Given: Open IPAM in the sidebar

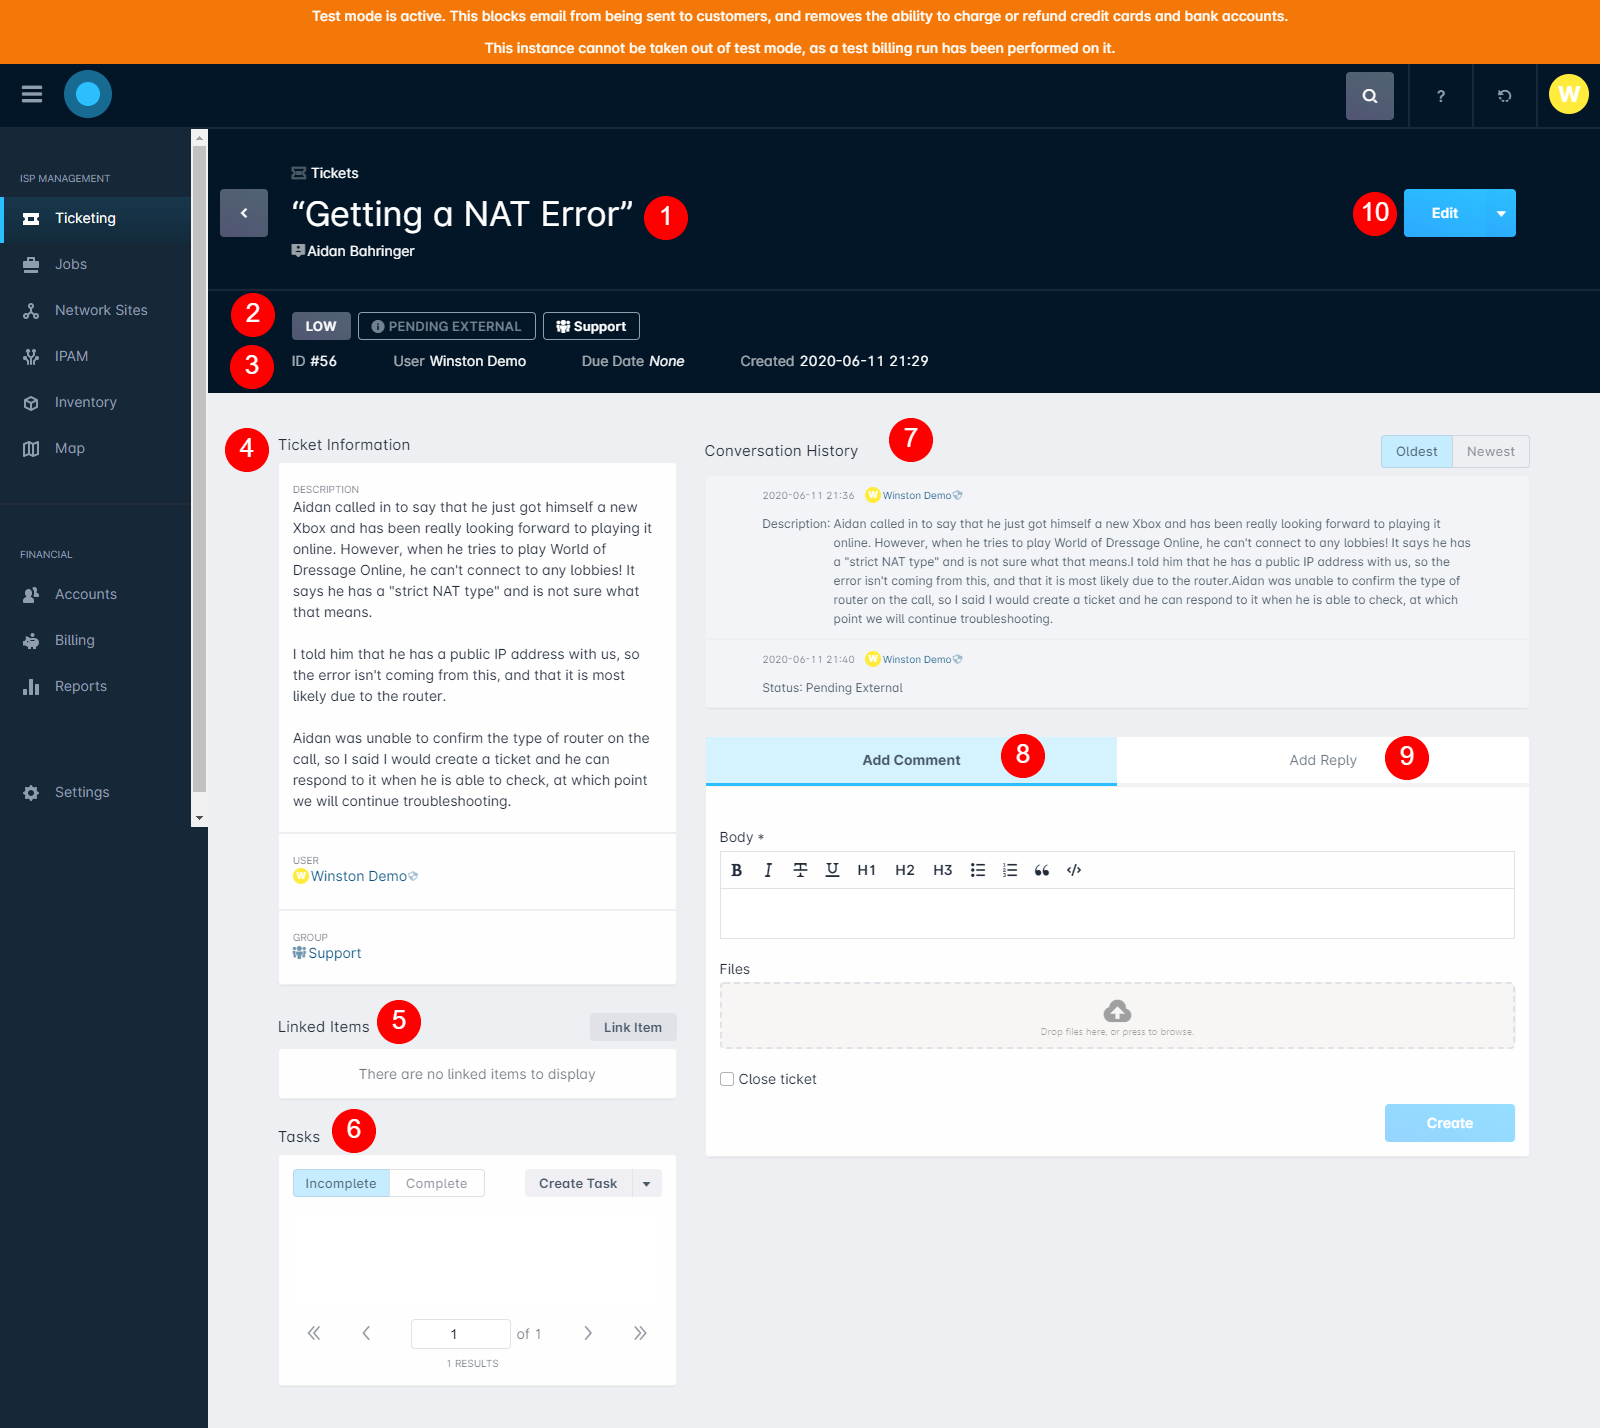Looking at the screenshot, I should (96, 356).
